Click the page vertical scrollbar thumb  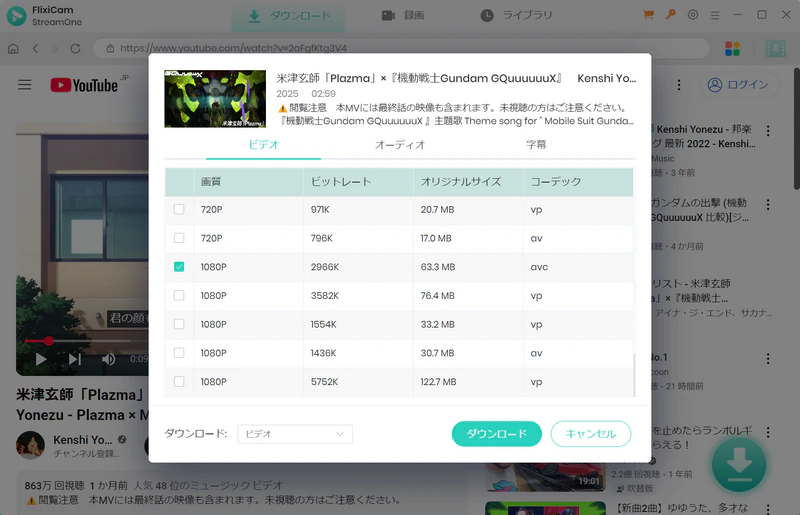click(x=796, y=129)
